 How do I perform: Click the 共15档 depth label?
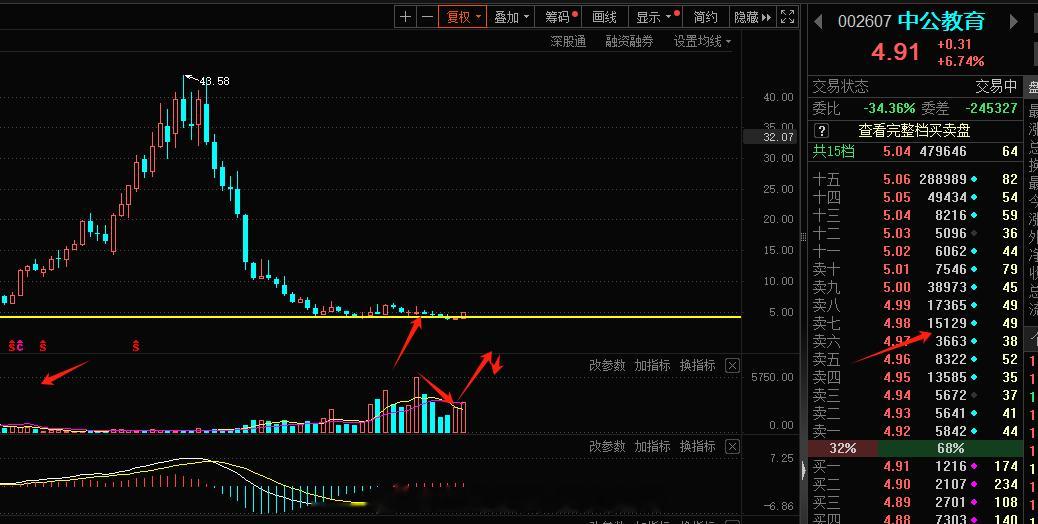point(833,152)
